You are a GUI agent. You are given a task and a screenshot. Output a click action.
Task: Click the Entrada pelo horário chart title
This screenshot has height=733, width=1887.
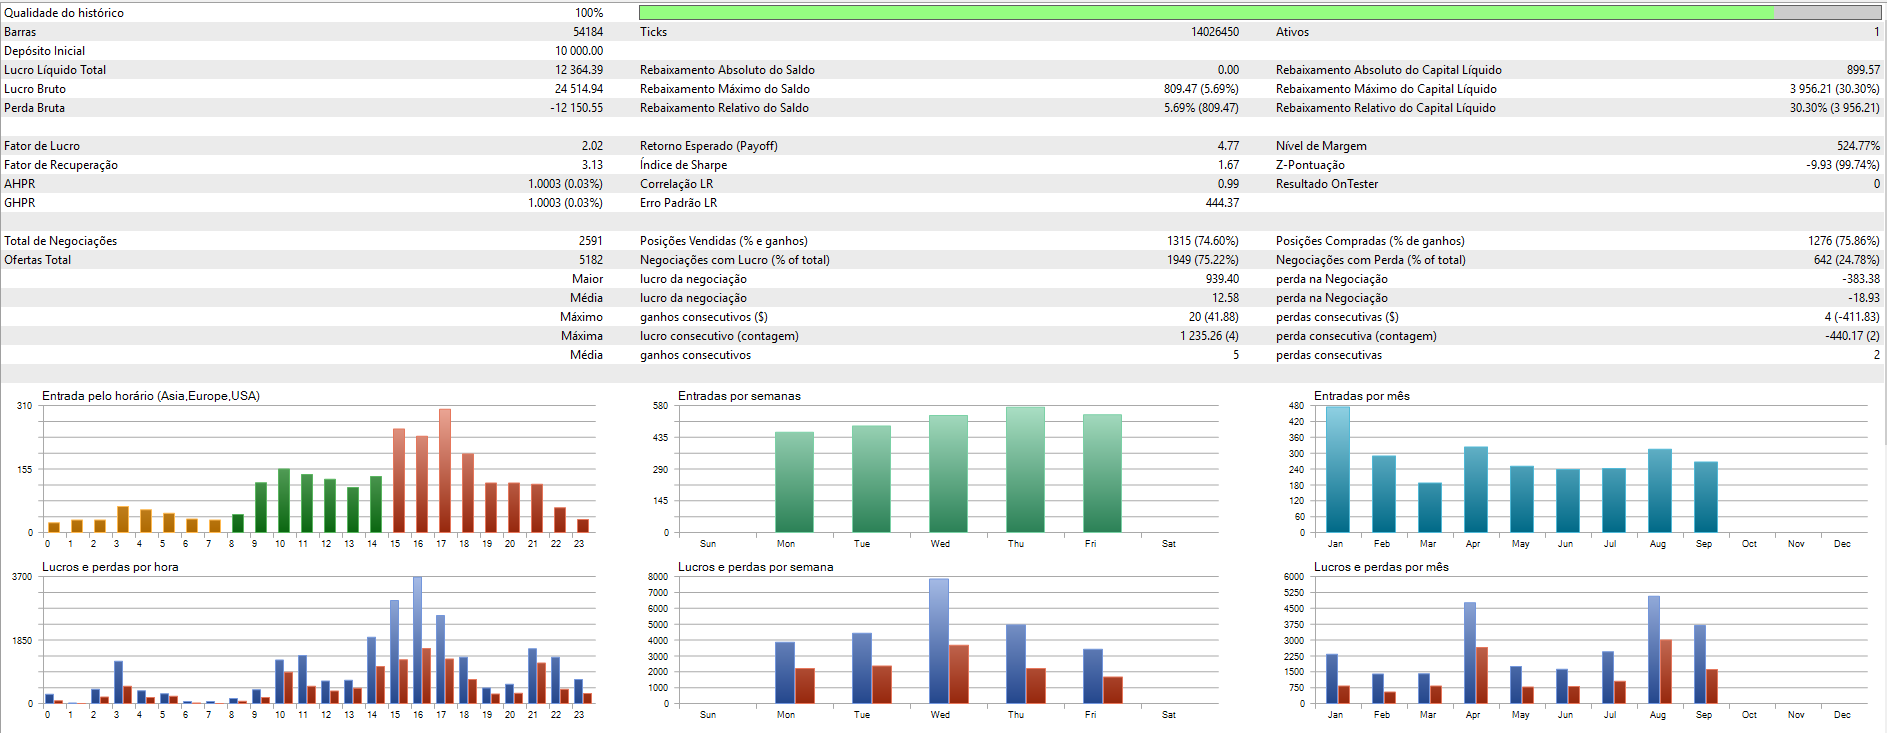[x=151, y=396]
